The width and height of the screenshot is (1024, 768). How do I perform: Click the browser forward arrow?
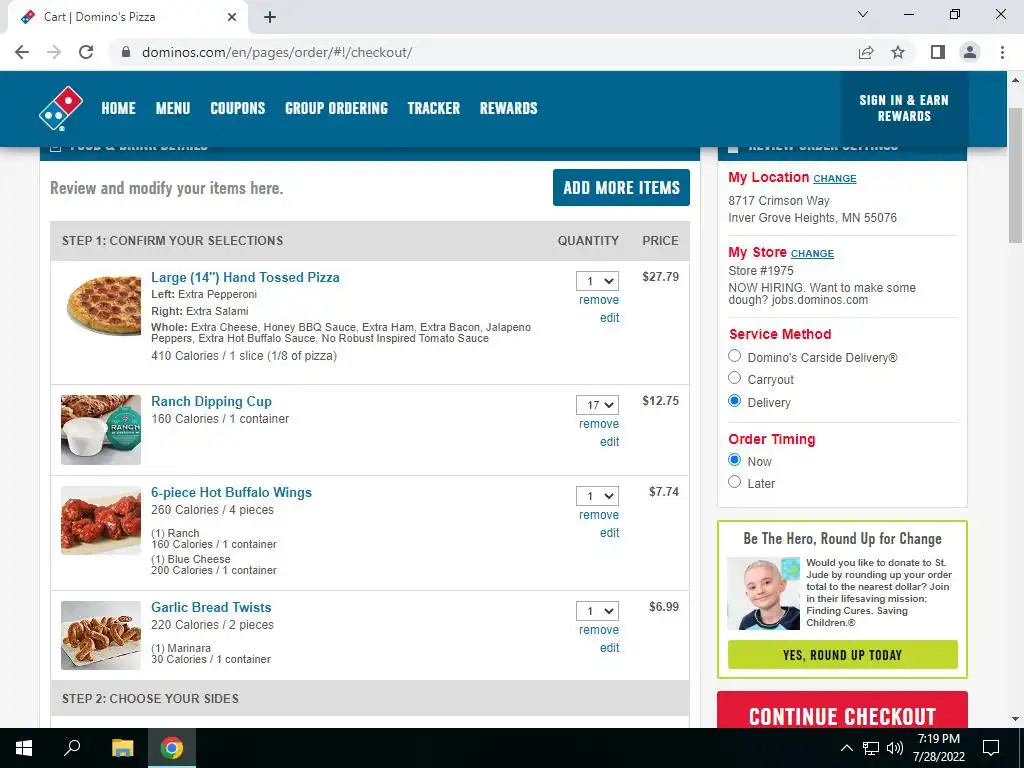[54, 52]
